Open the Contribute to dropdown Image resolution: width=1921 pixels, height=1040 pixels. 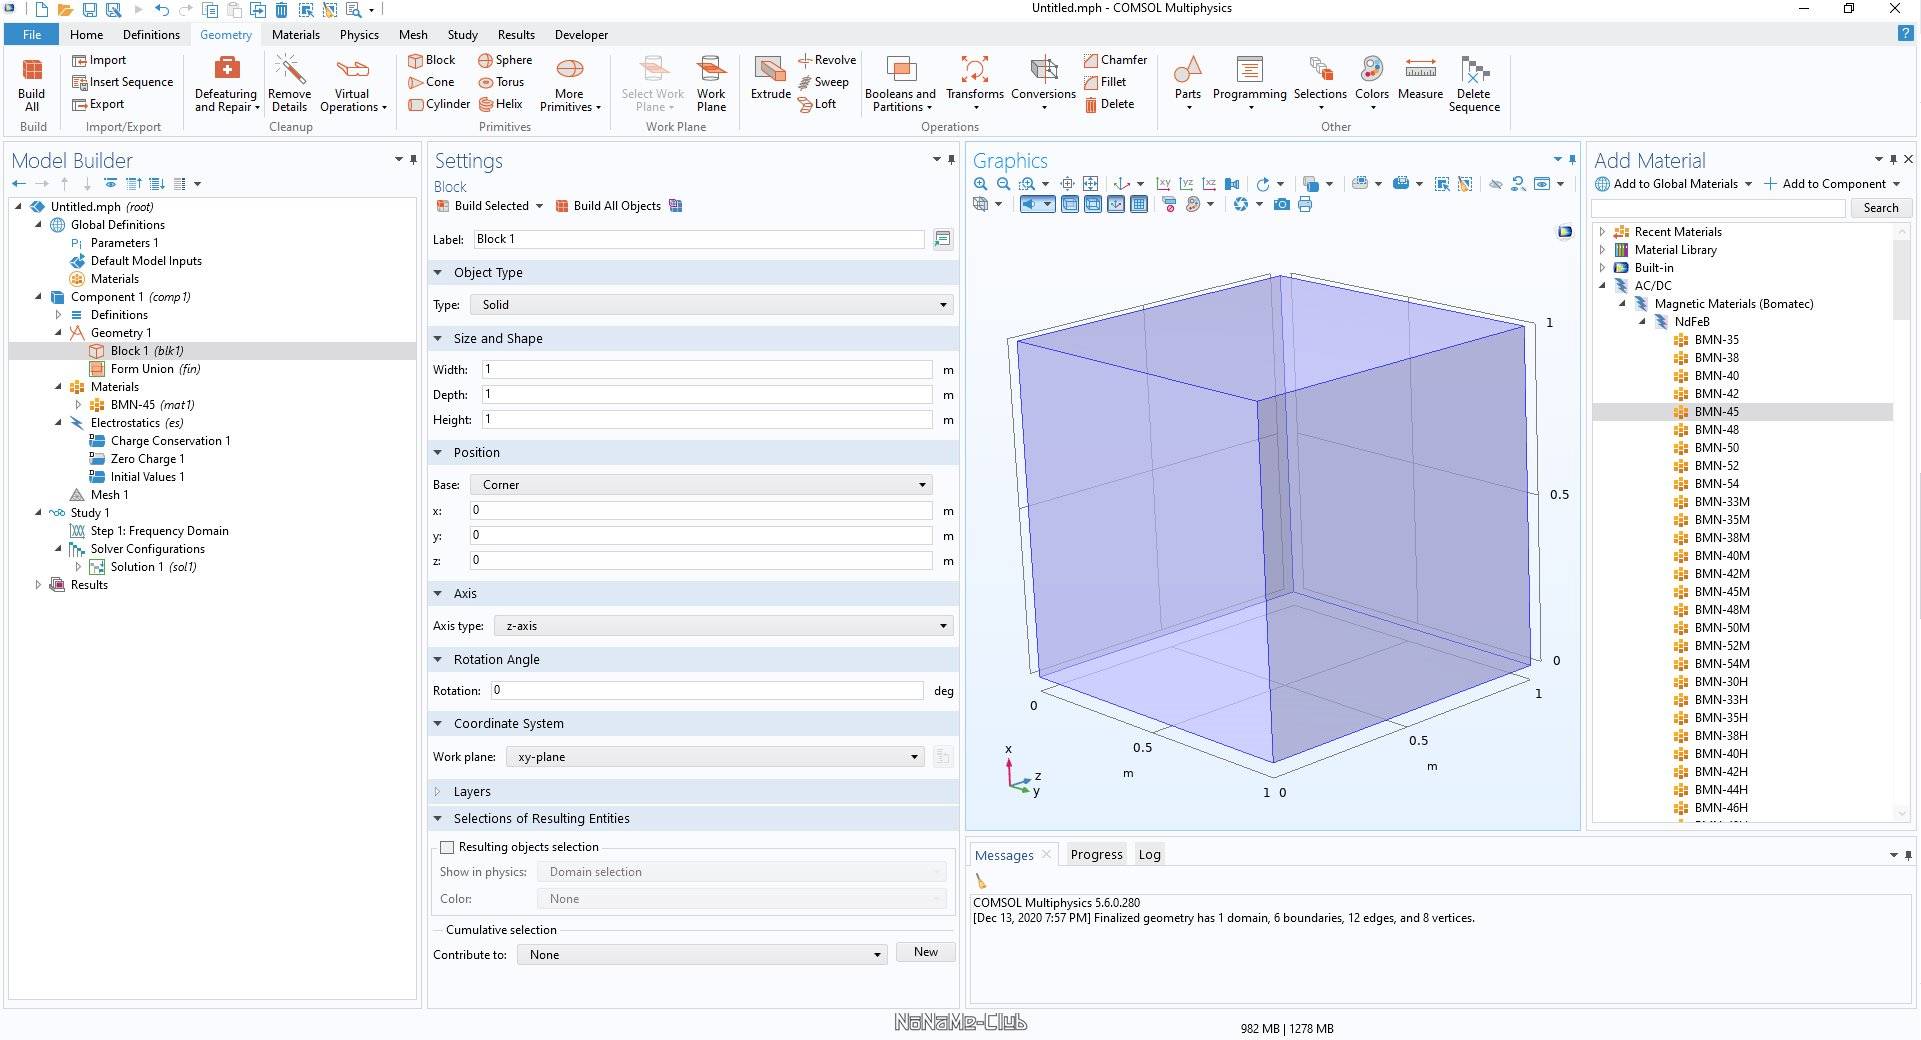click(x=702, y=955)
